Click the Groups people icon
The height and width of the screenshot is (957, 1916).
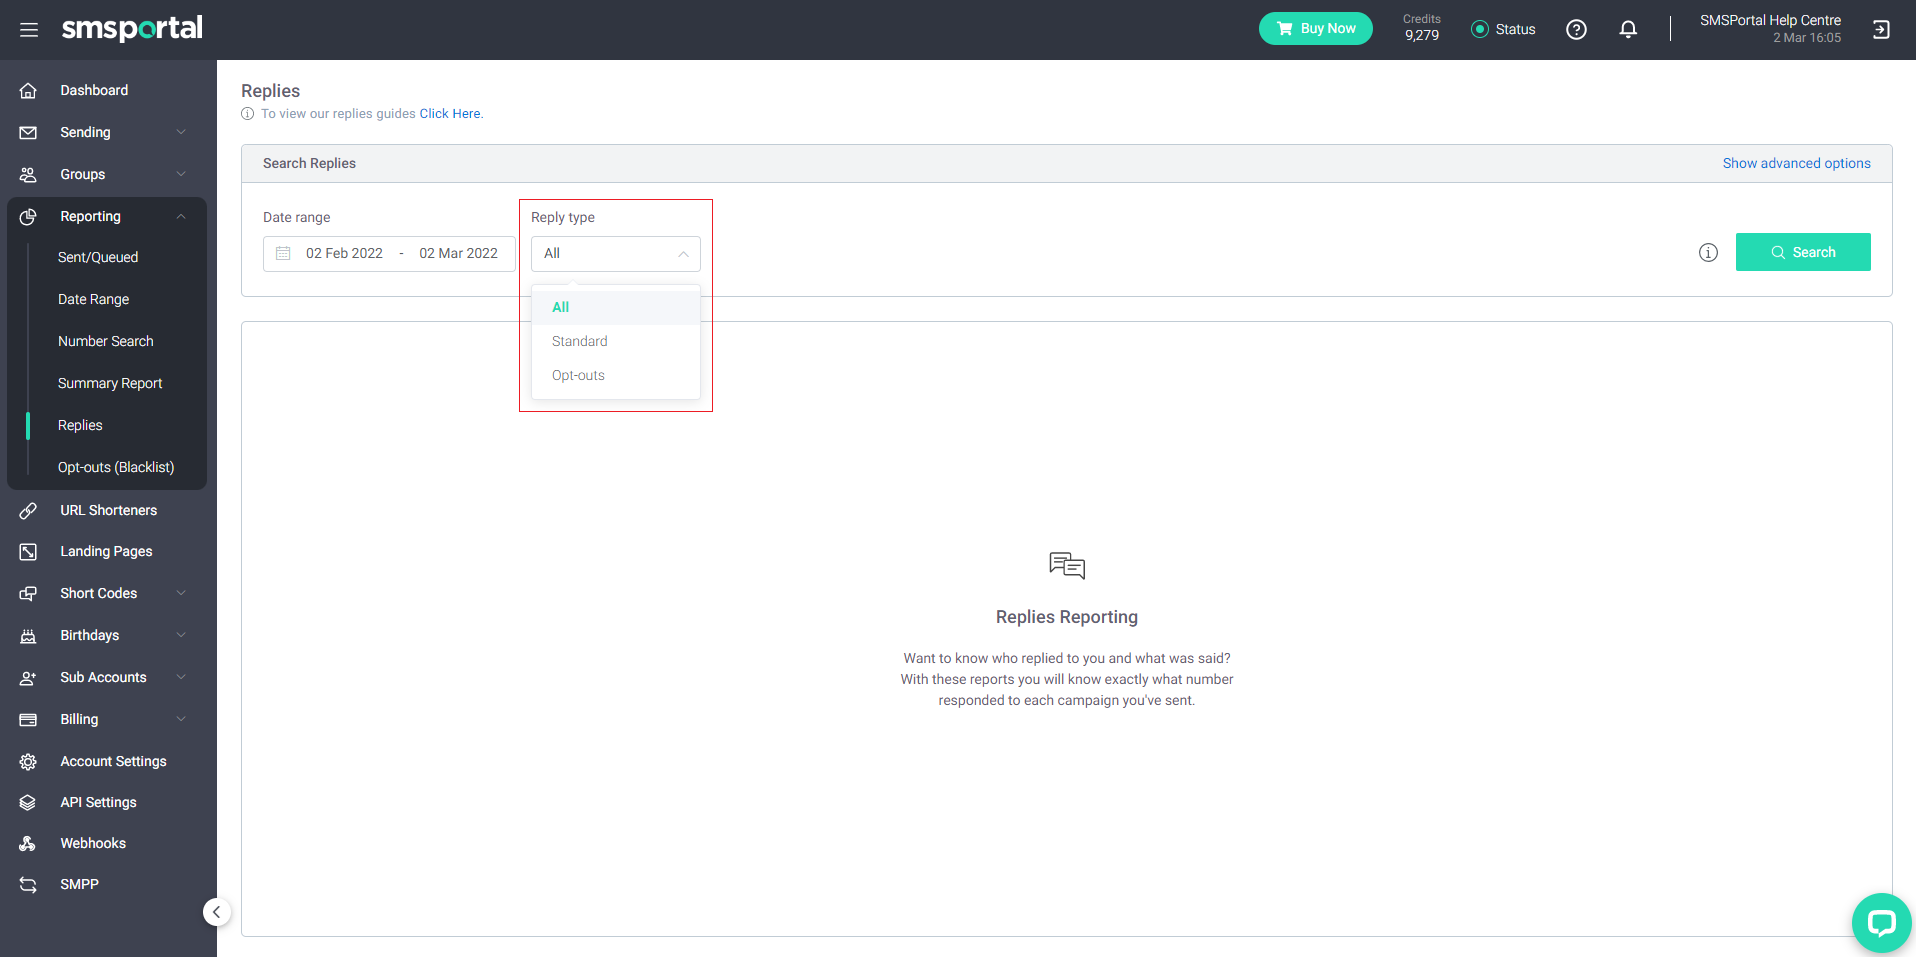tap(28, 174)
